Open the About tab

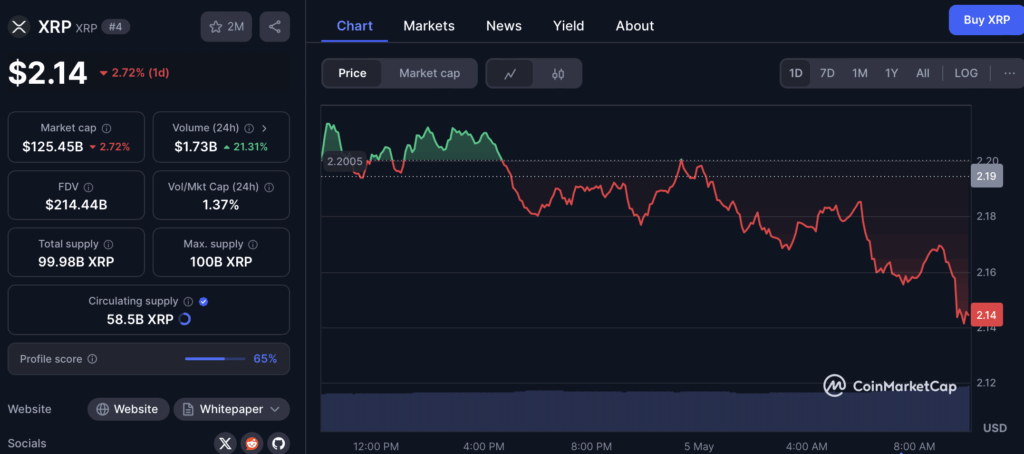(x=635, y=26)
